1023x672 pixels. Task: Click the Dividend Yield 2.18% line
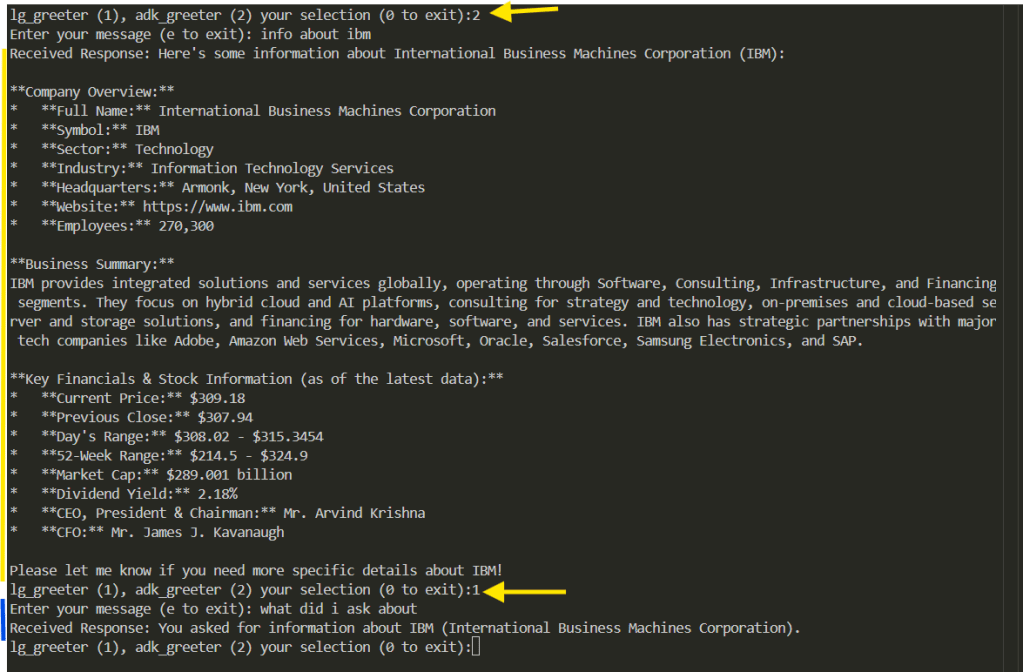(139, 494)
